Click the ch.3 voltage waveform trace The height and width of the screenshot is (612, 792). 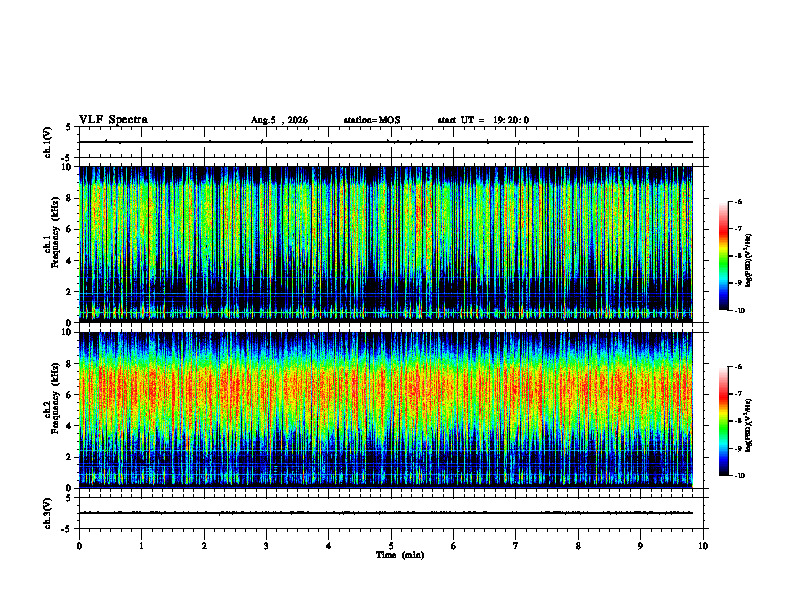point(386,513)
